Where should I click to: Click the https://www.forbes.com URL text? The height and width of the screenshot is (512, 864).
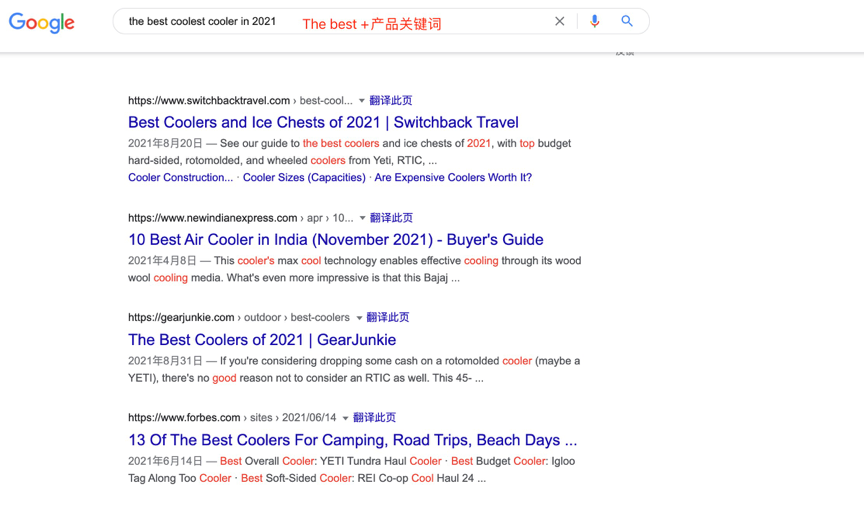coord(184,418)
